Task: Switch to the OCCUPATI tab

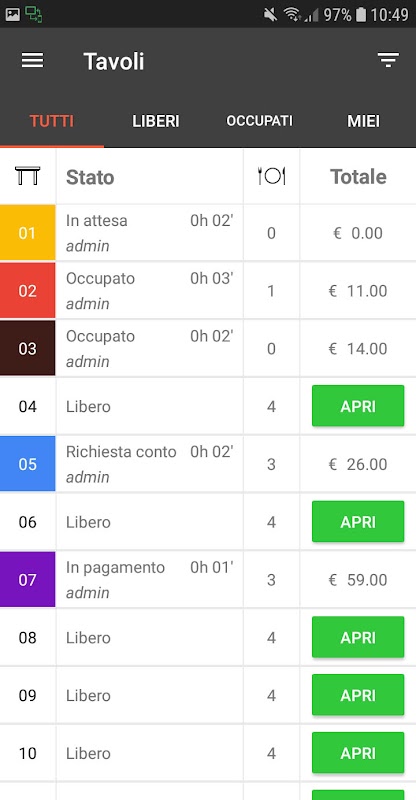Action: [x=259, y=121]
